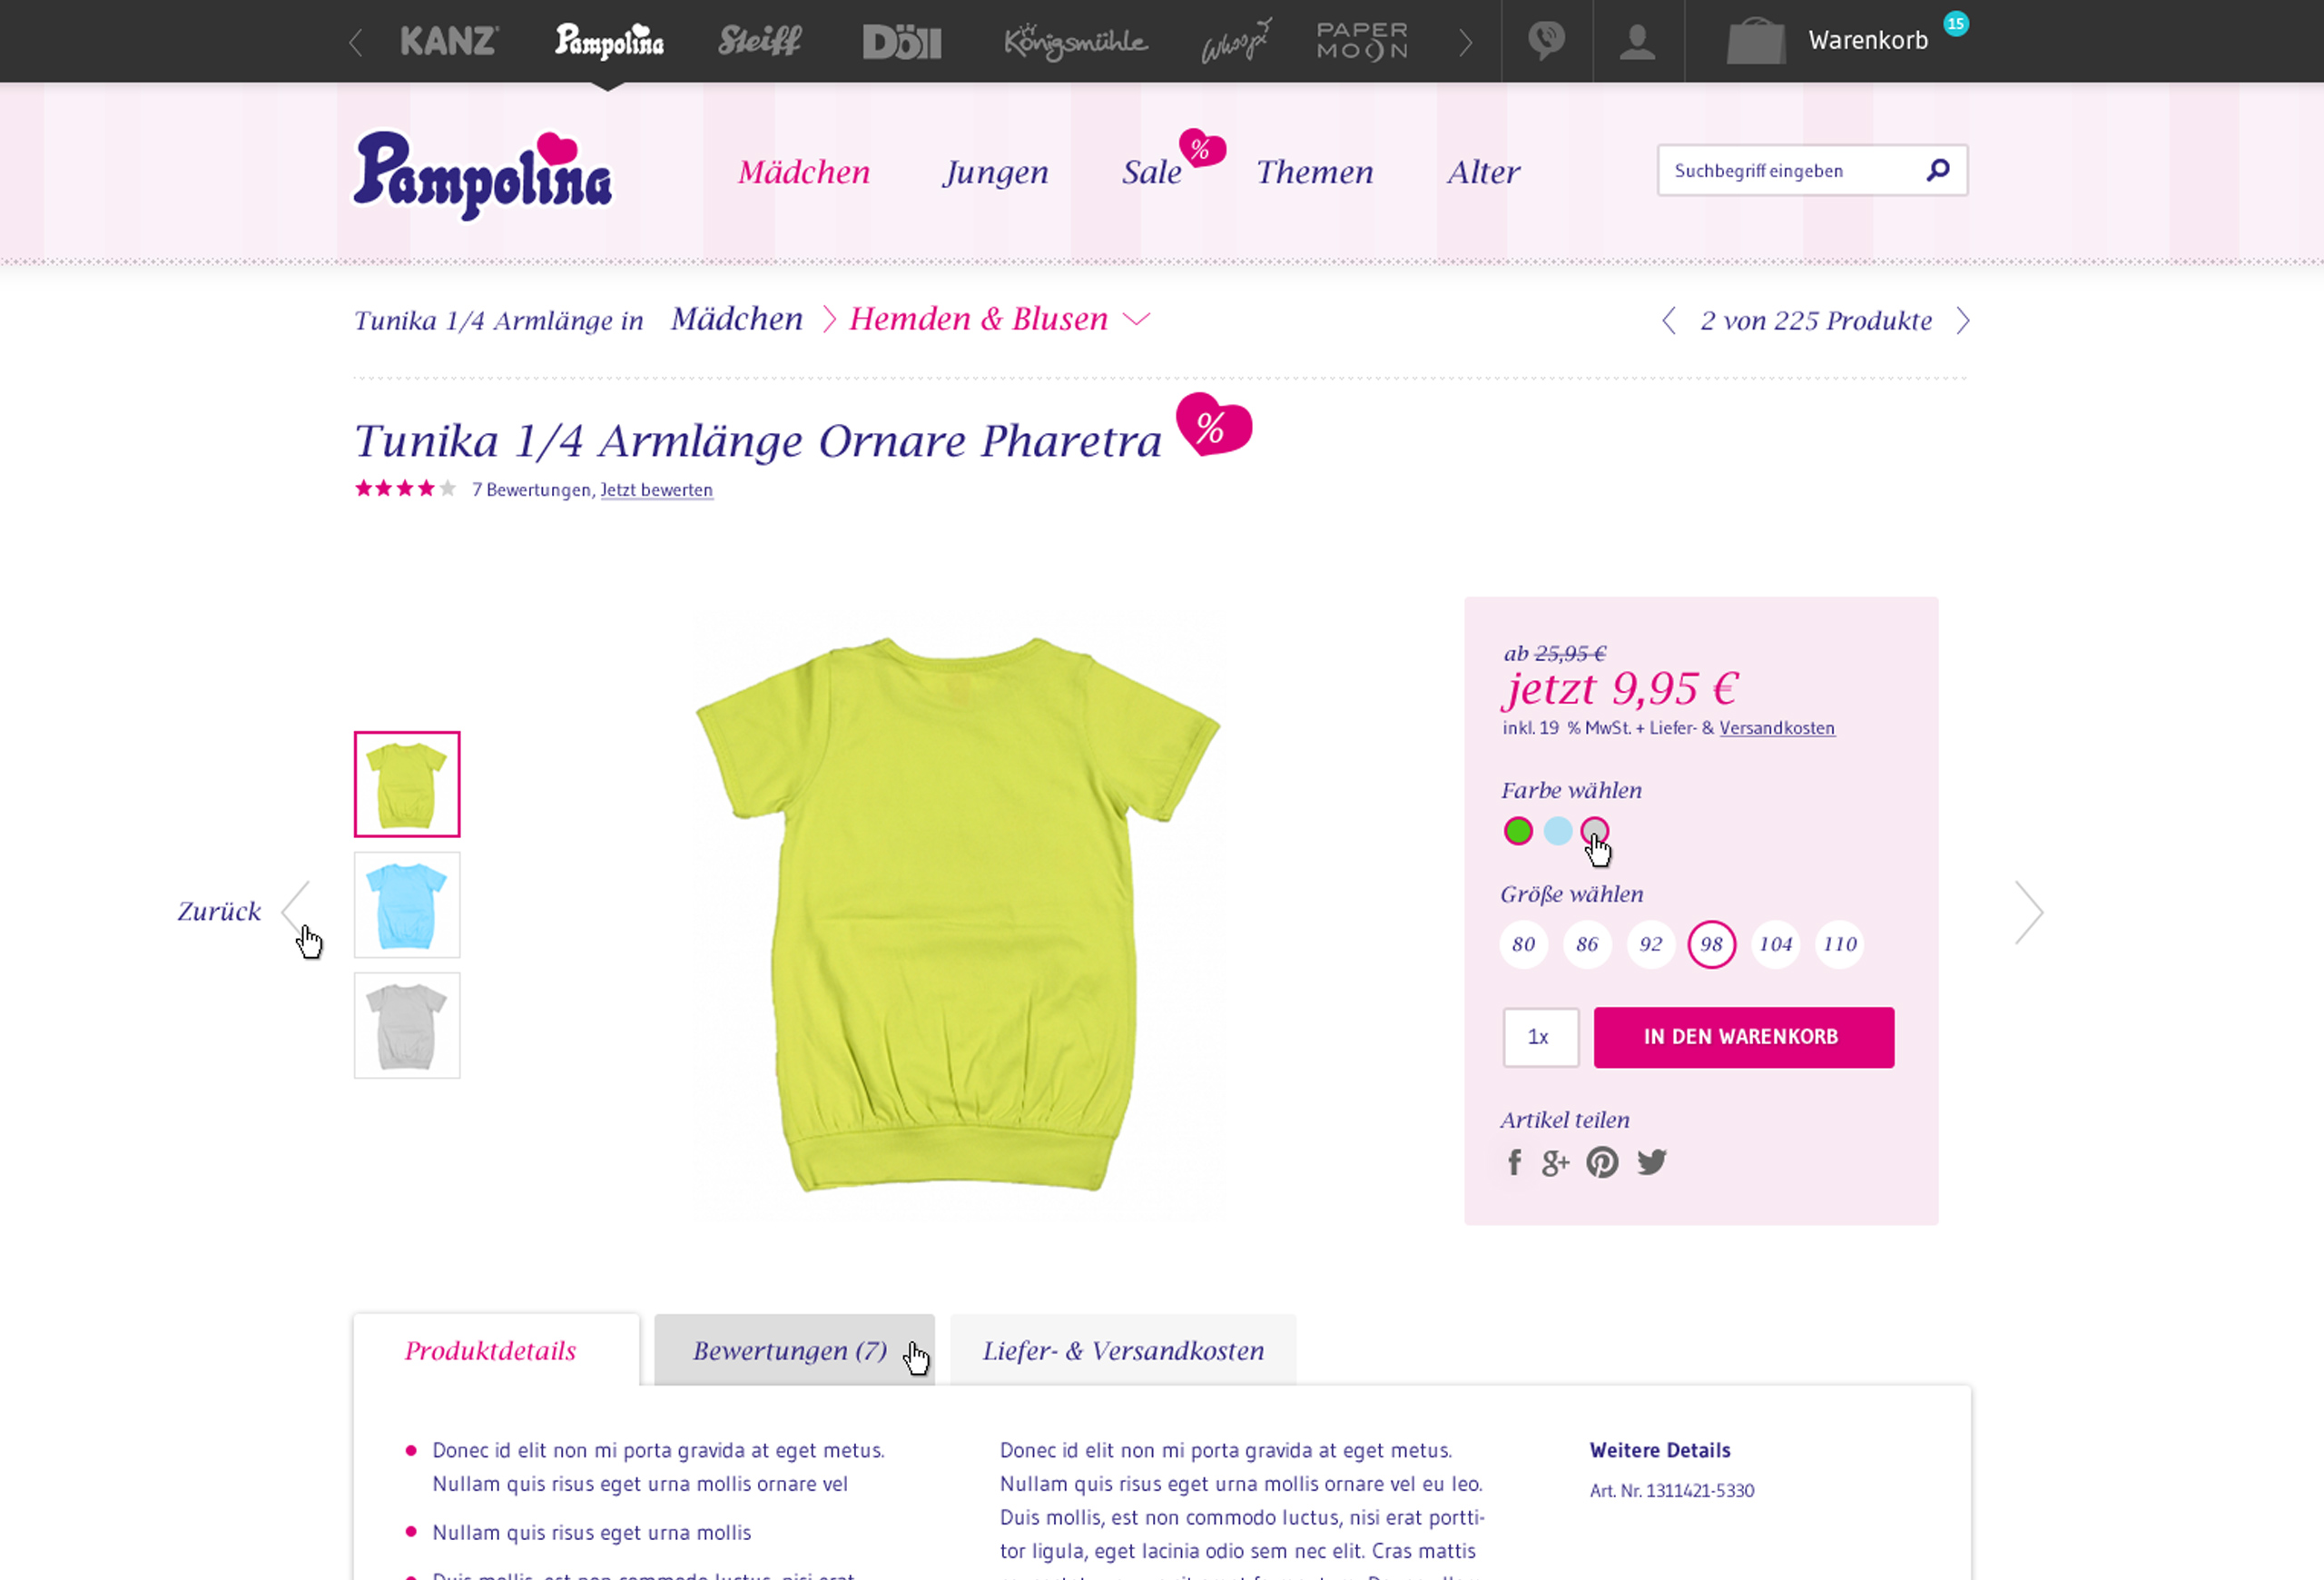Expand the Hemden & Blusen category dropdown

click(x=1136, y=319)
